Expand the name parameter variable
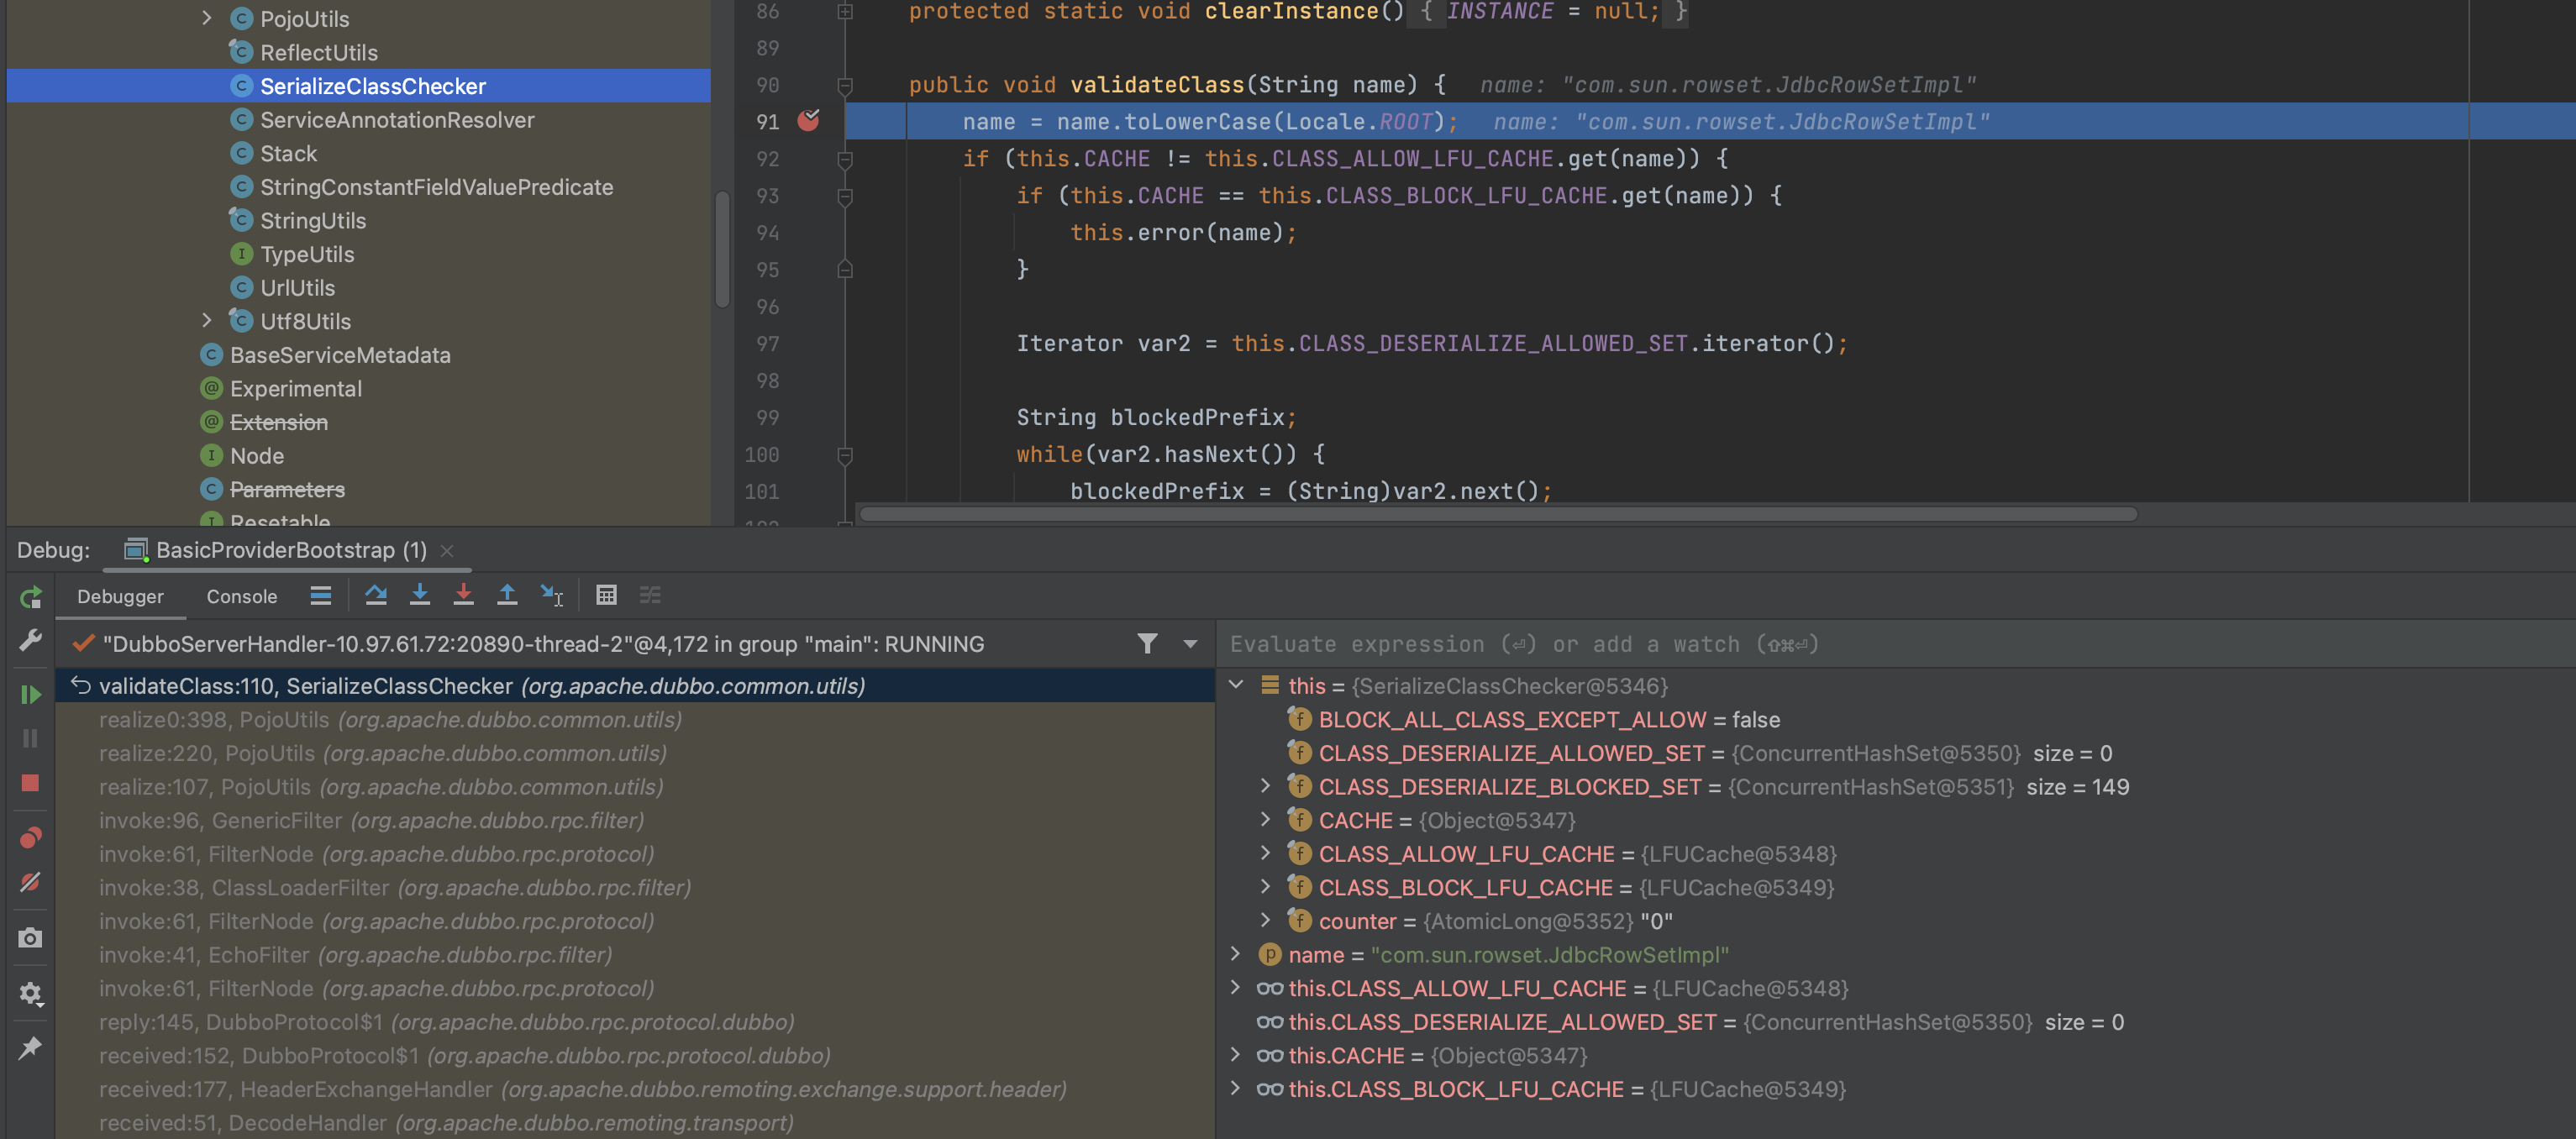2576x1139 pixels. (1236, 954)
